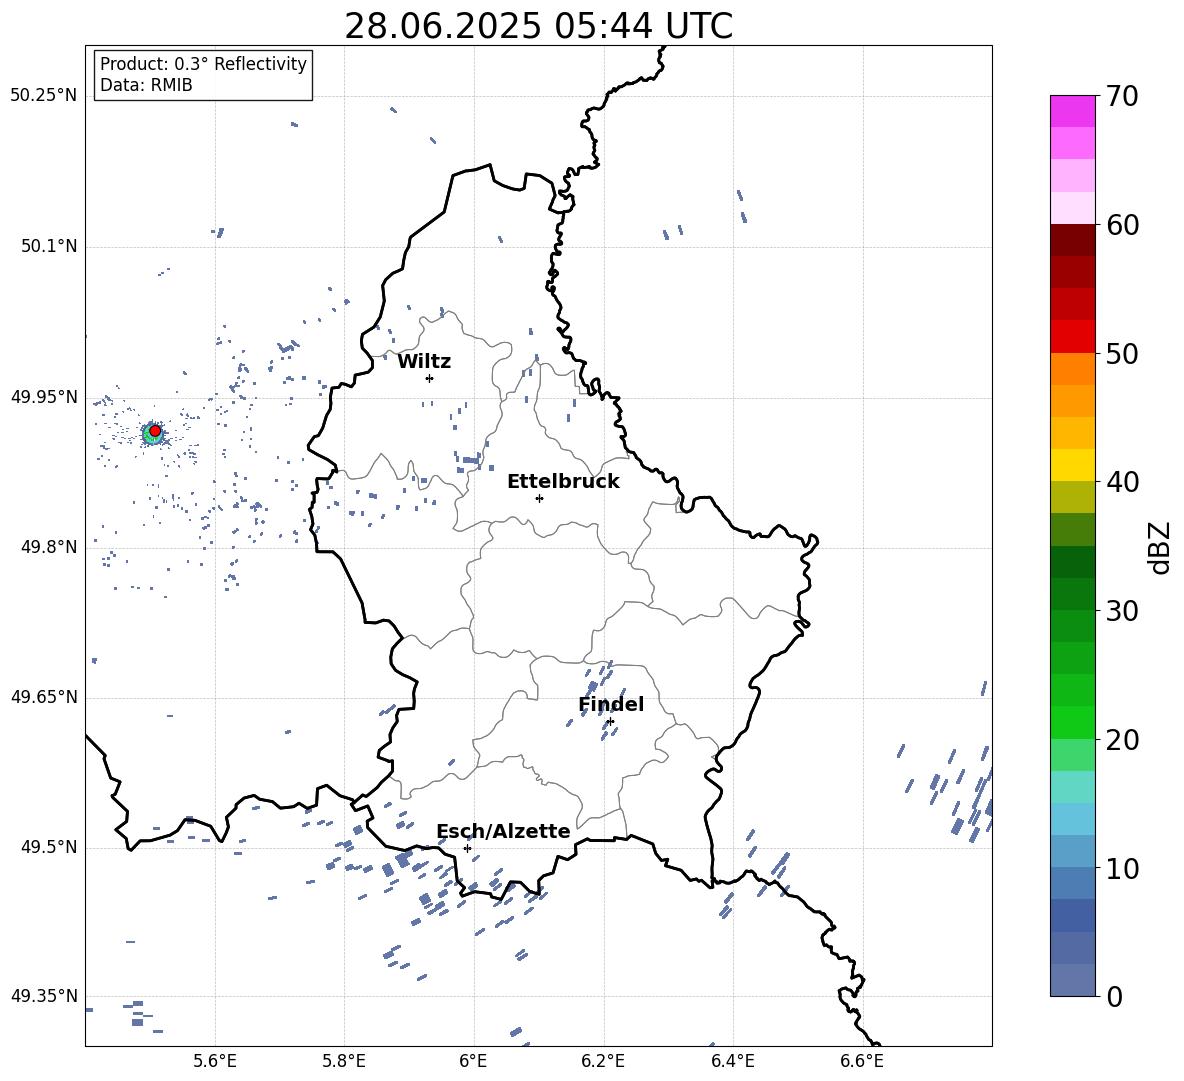Image resolution: width=1184 pixels, height=1081 pixels.
Task: Pick the dark maroon swatch just below 60
Action: point(1073,240)
